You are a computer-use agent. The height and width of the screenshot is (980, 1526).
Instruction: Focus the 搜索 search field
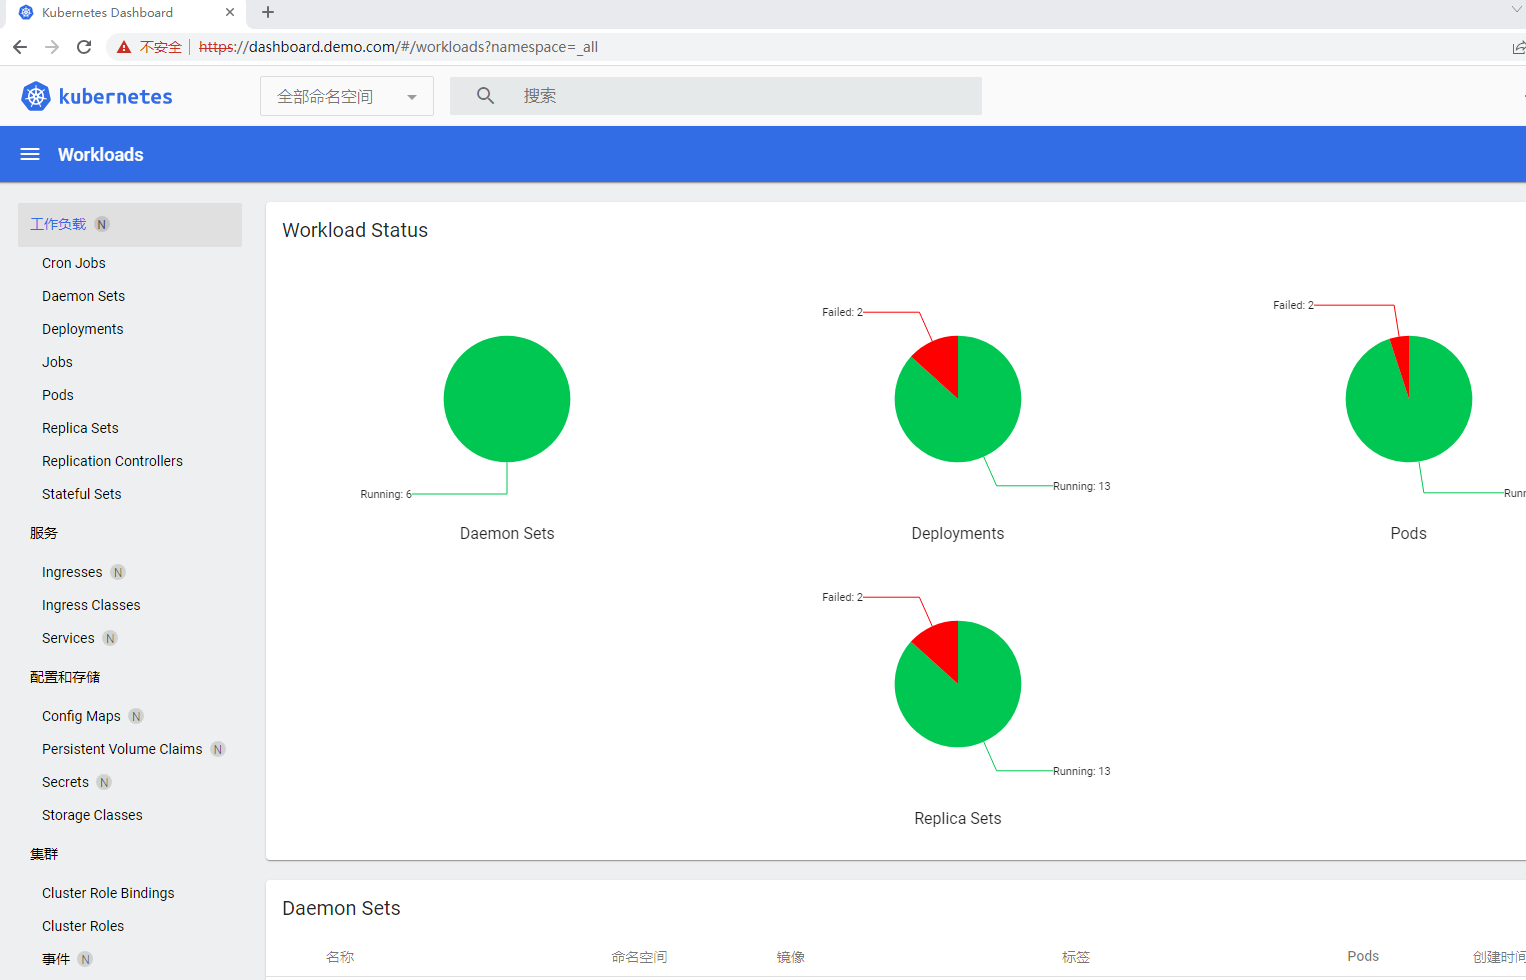(x=716, y=96)
